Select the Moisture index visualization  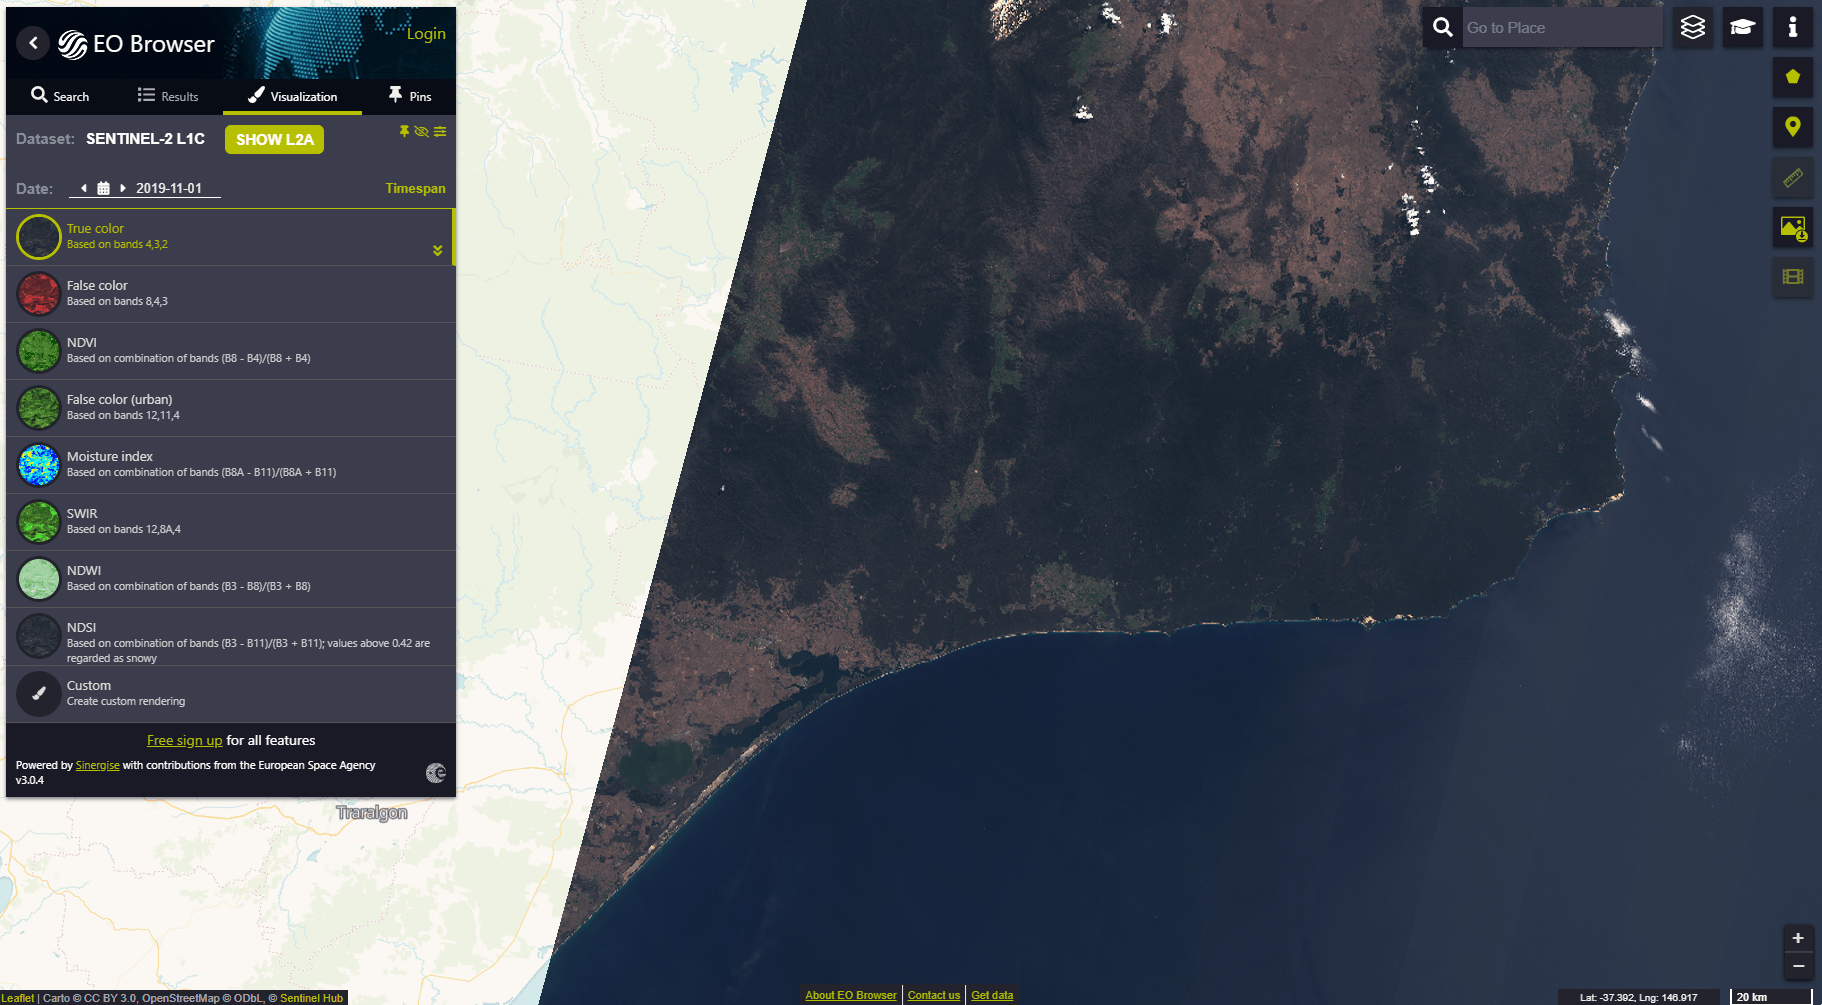[231, 465]
